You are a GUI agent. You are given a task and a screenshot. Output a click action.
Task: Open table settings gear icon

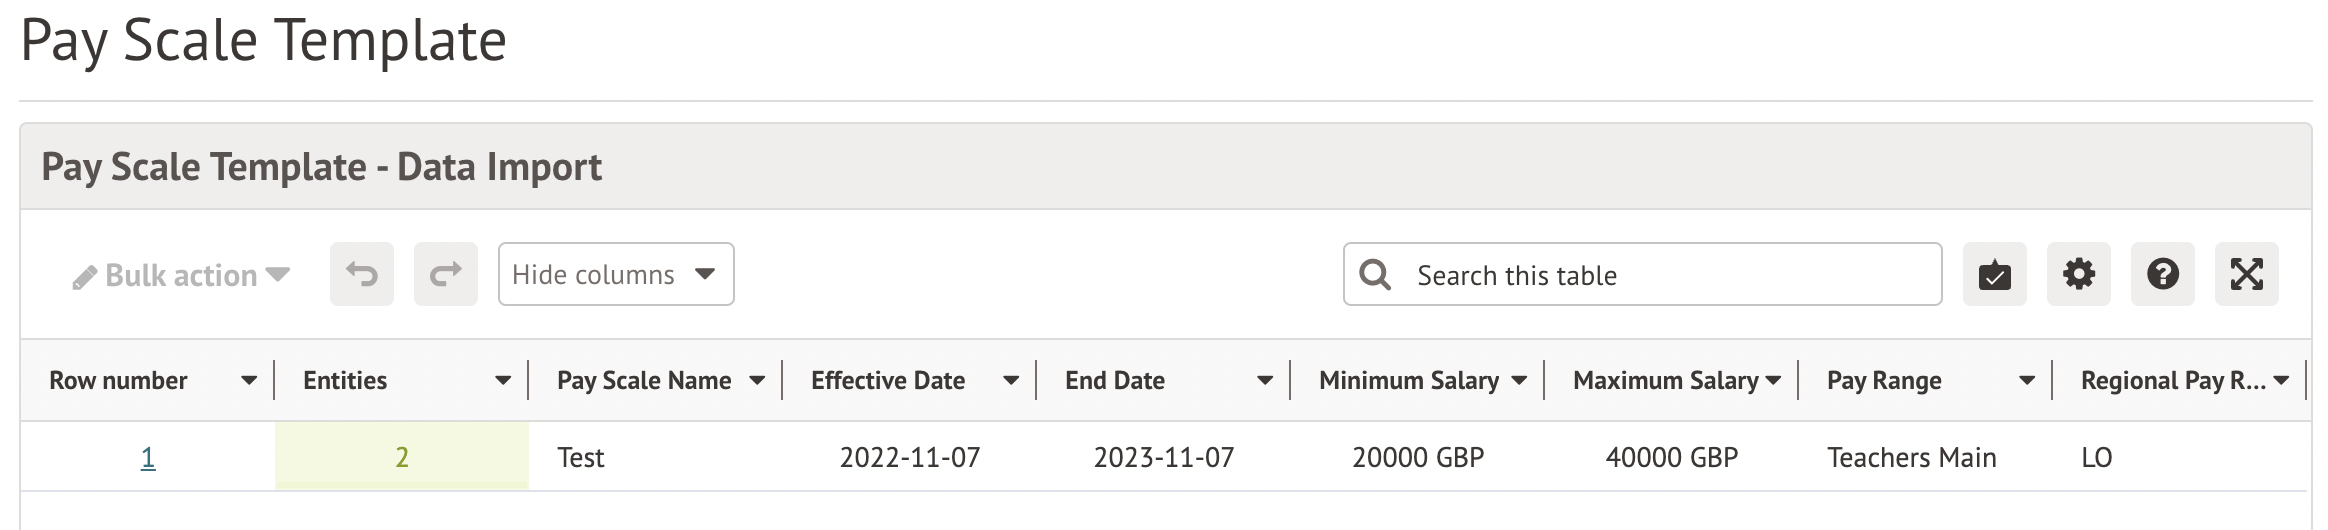[2078, 274]
